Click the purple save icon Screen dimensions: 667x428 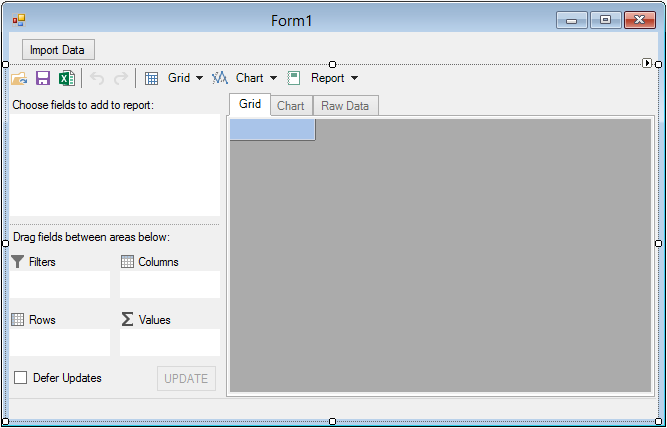43,78
